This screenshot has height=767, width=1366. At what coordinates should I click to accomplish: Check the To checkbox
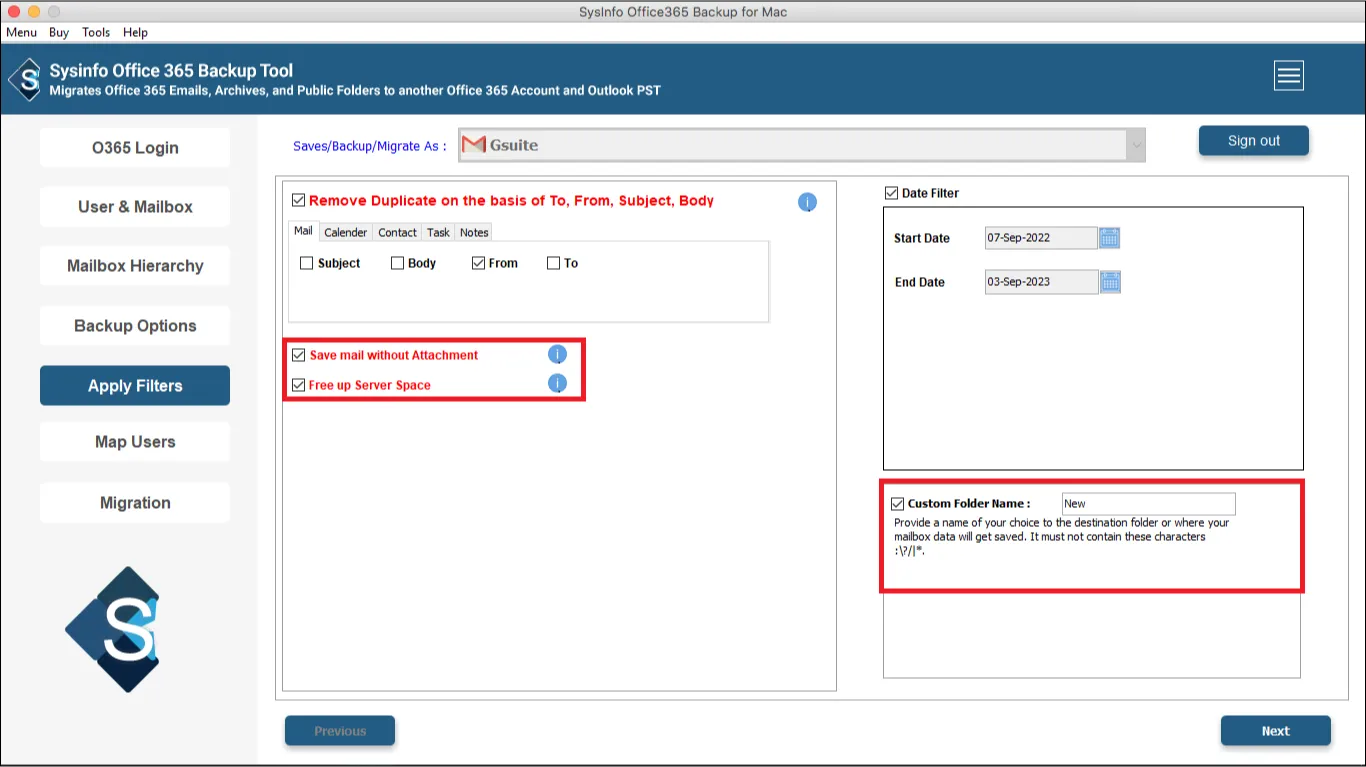pos(553,263)
